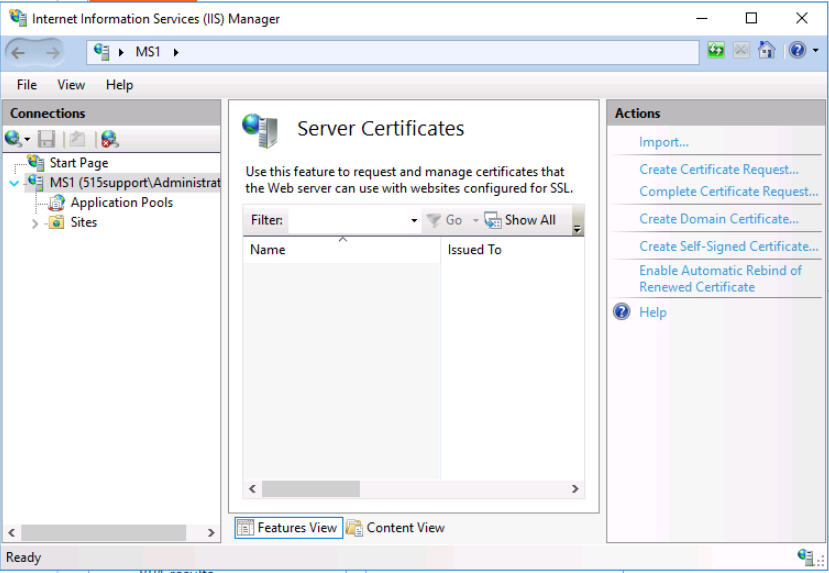Select Application Pools tree item
Image resolution: width=829 pixels, height=573 pixels.
[x=122, y=202]
